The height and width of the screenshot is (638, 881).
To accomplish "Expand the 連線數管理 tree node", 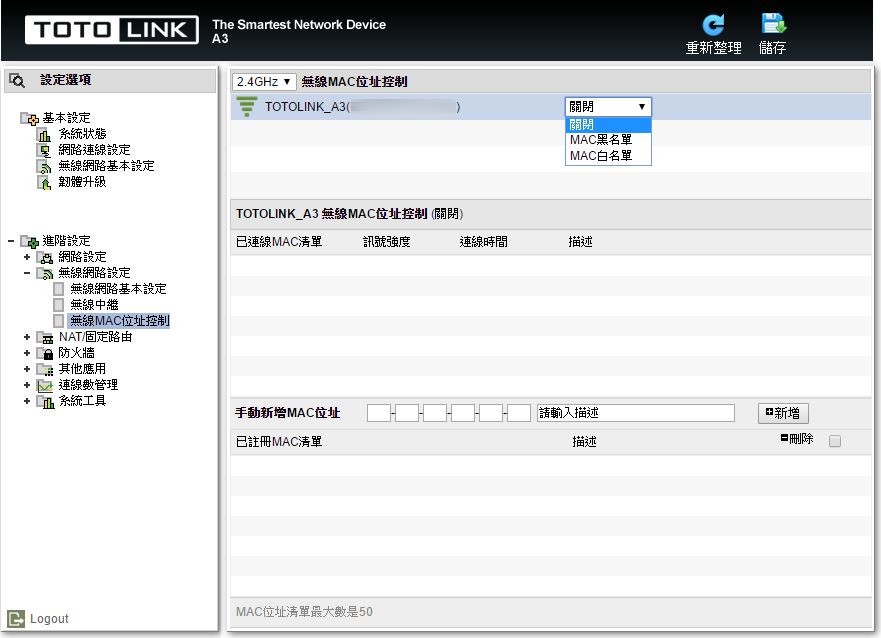I will 26,385.
